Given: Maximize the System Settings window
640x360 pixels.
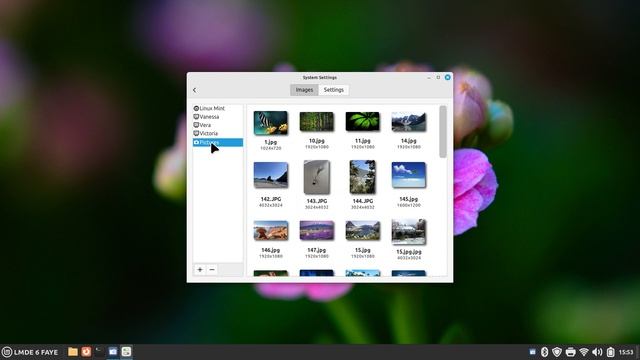Looking at the screenshot, I should click(x=438, y=77).
